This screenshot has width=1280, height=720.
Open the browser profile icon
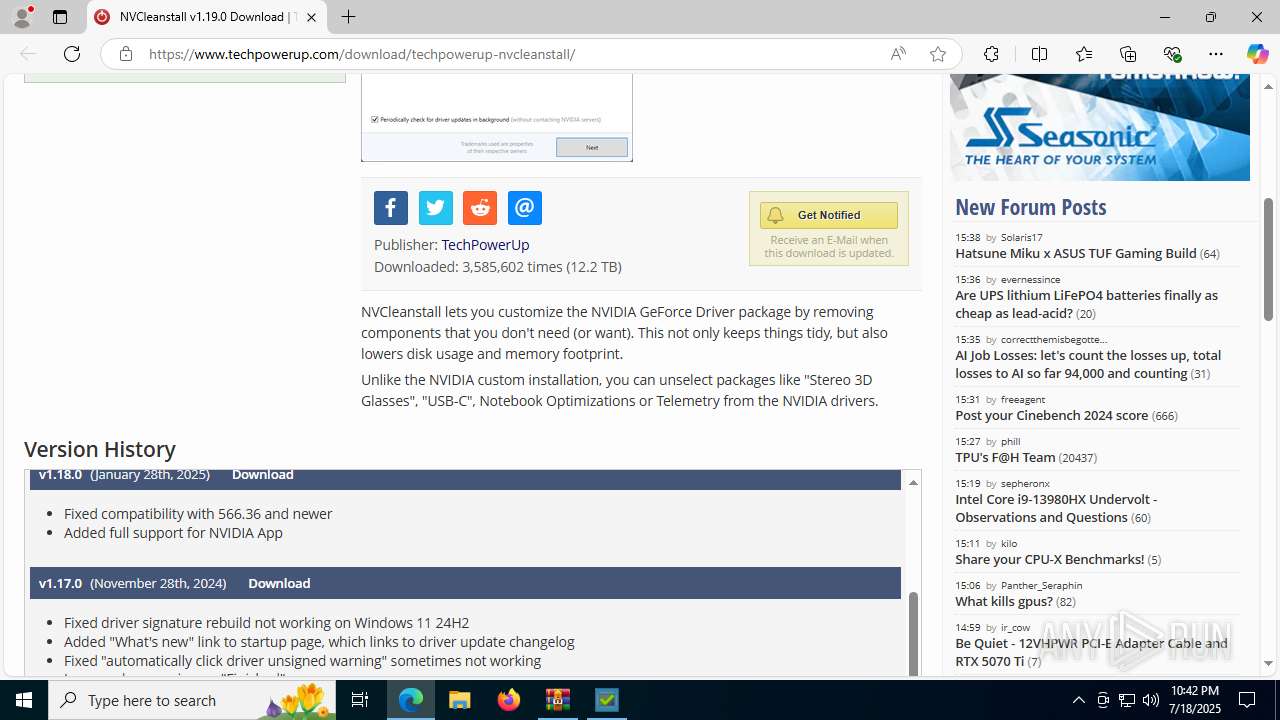pyautogui.click(x=22, y=17)
